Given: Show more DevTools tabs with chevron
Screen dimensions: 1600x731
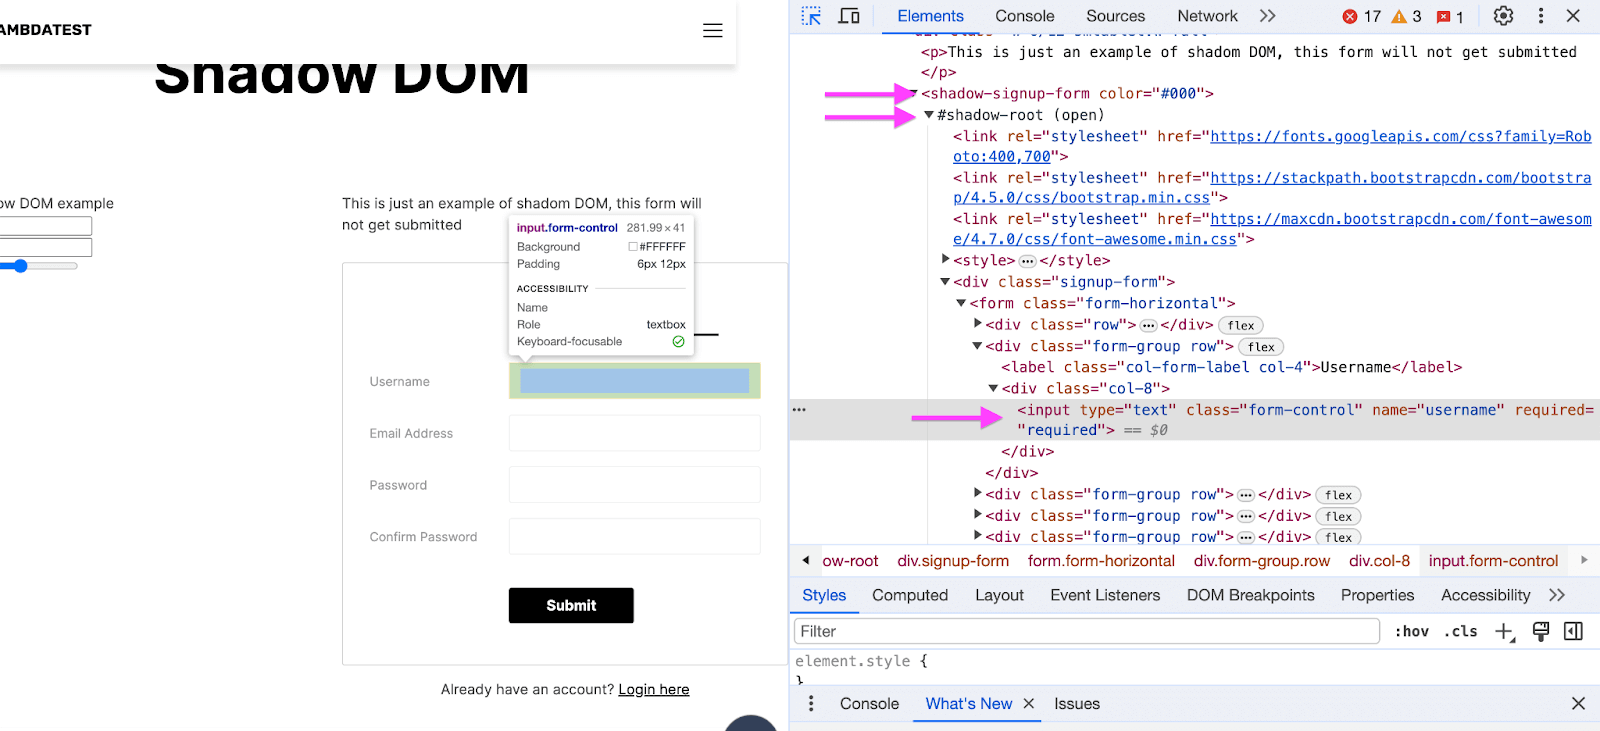Looking at the screenshot, I should point(1267,16).
